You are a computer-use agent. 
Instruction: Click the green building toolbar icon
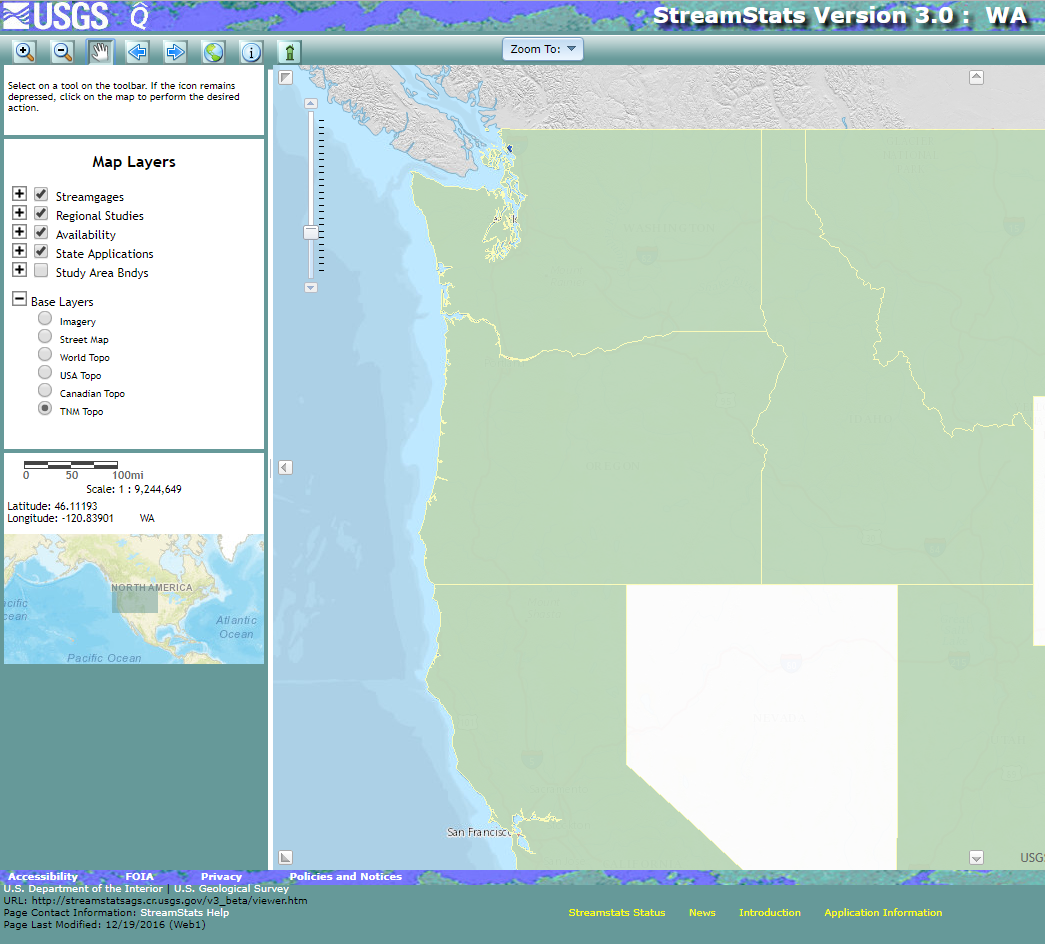(x=289, y=51)
